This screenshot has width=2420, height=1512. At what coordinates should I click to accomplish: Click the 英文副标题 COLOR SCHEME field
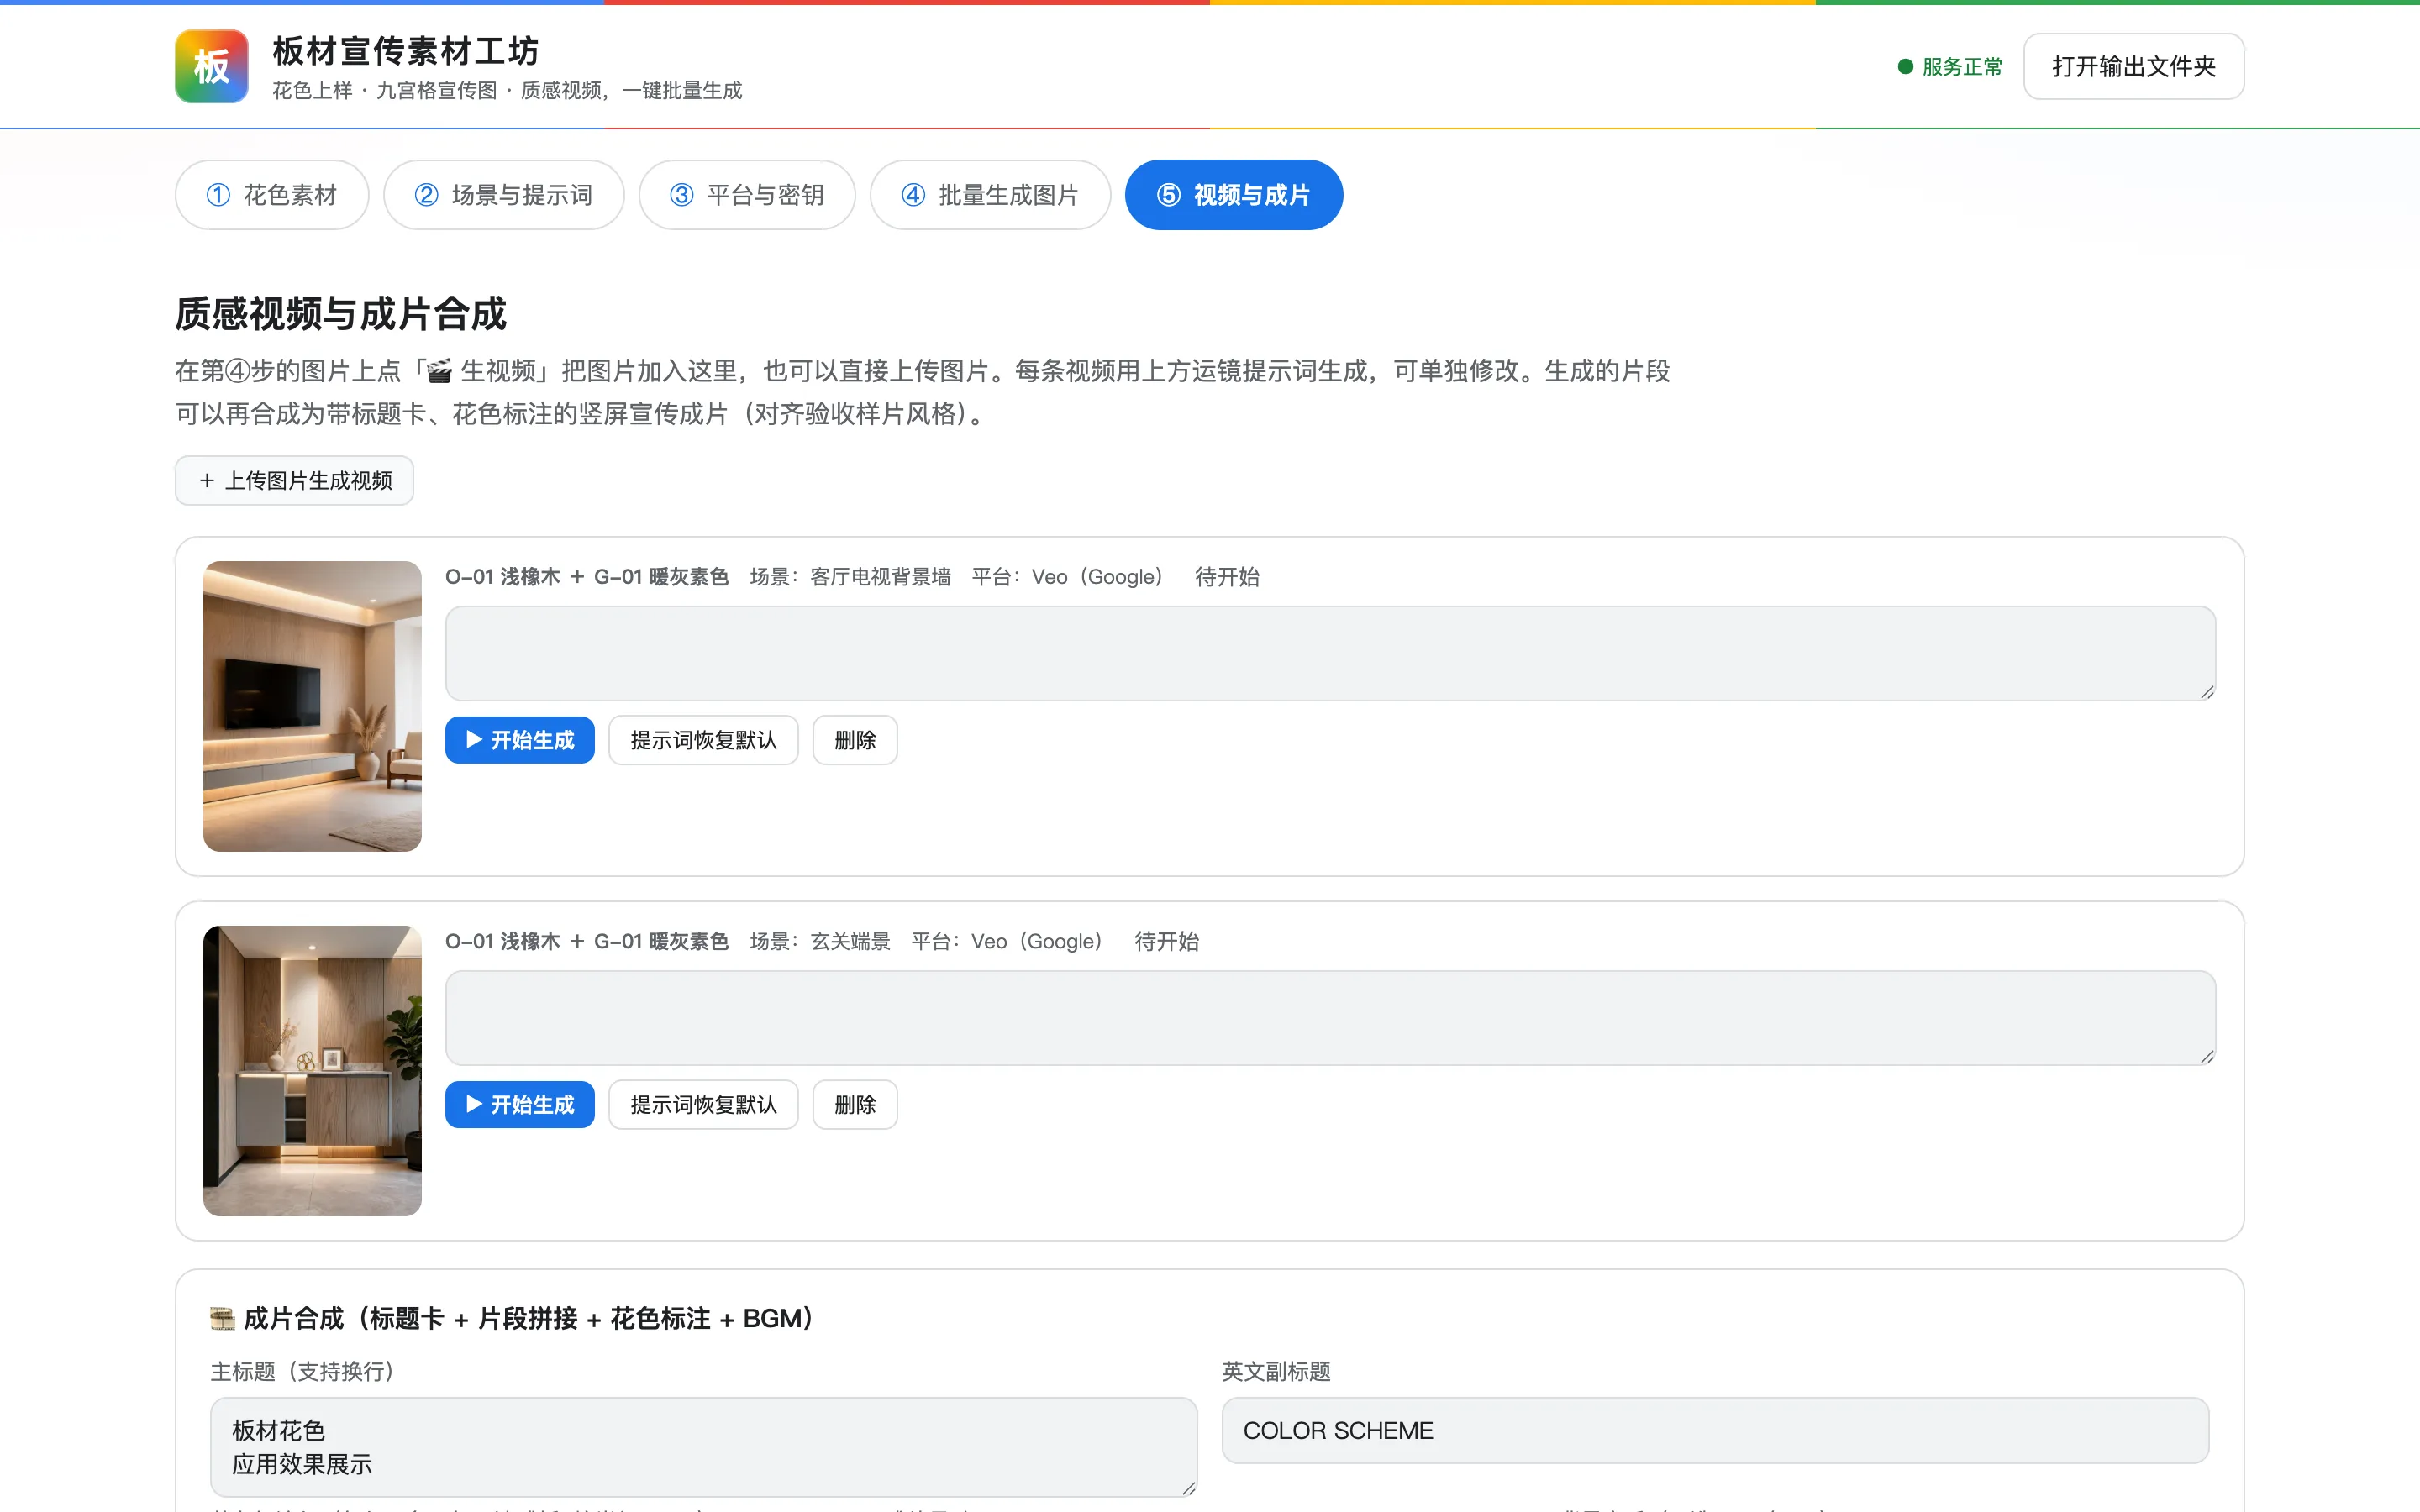click(1715, 1431)
